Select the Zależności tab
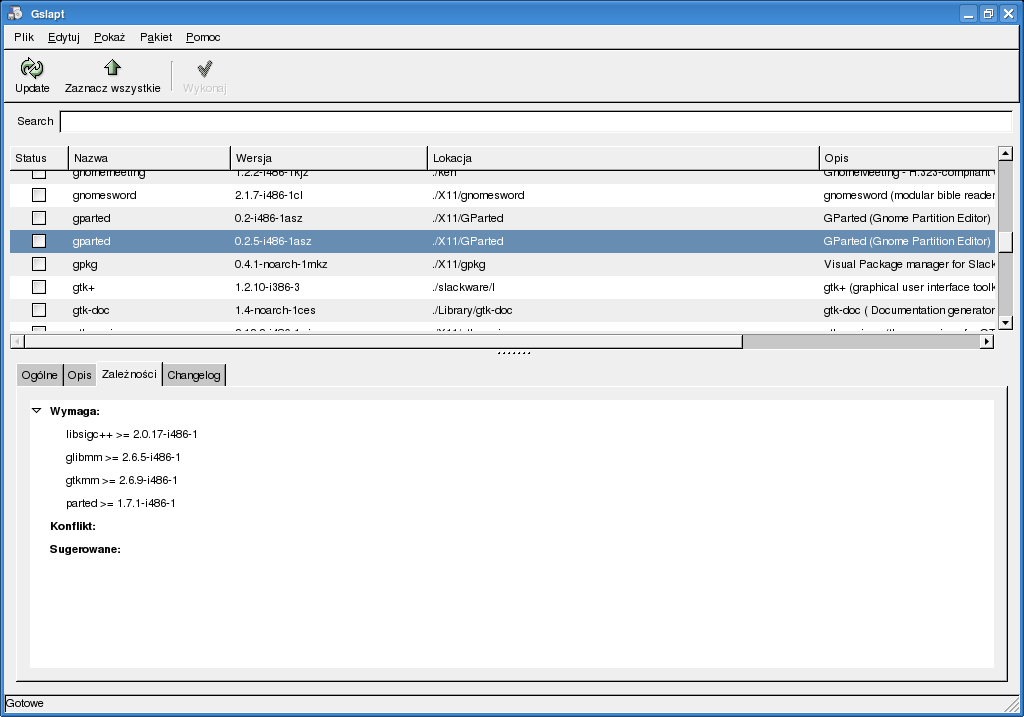 [x=129, y=374]
